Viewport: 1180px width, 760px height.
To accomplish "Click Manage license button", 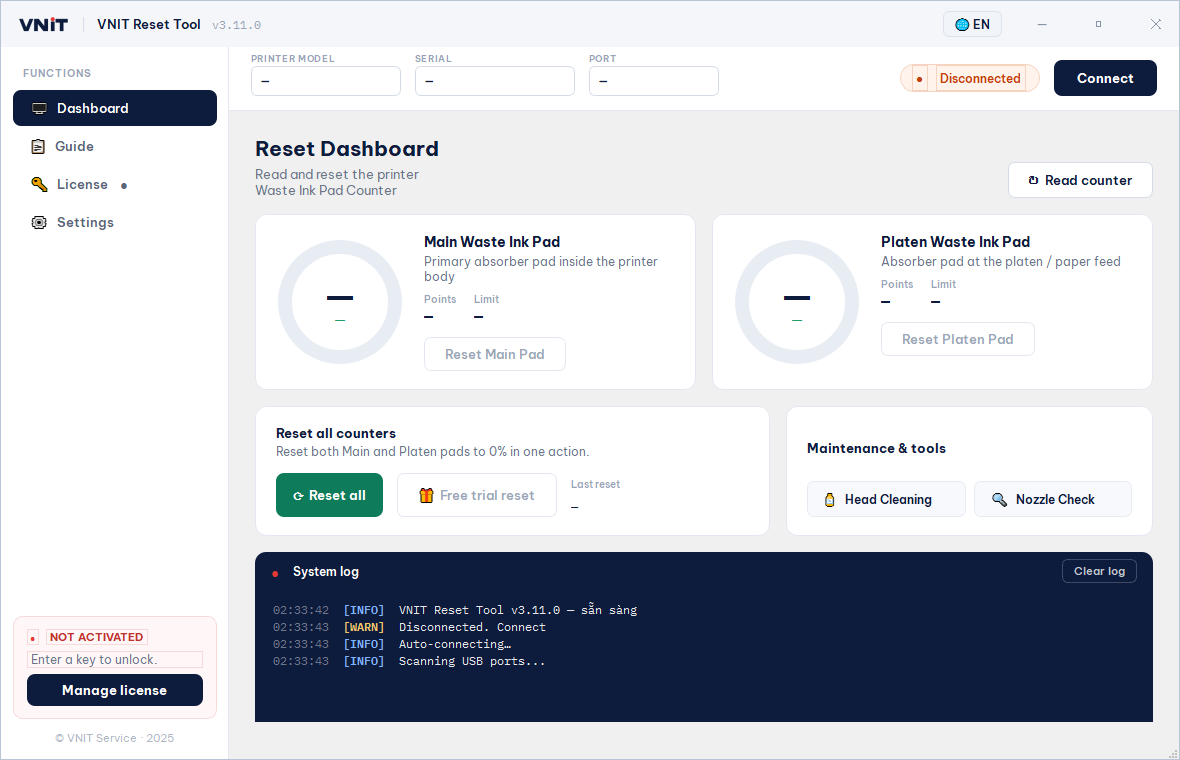I will tap(115, 690).
